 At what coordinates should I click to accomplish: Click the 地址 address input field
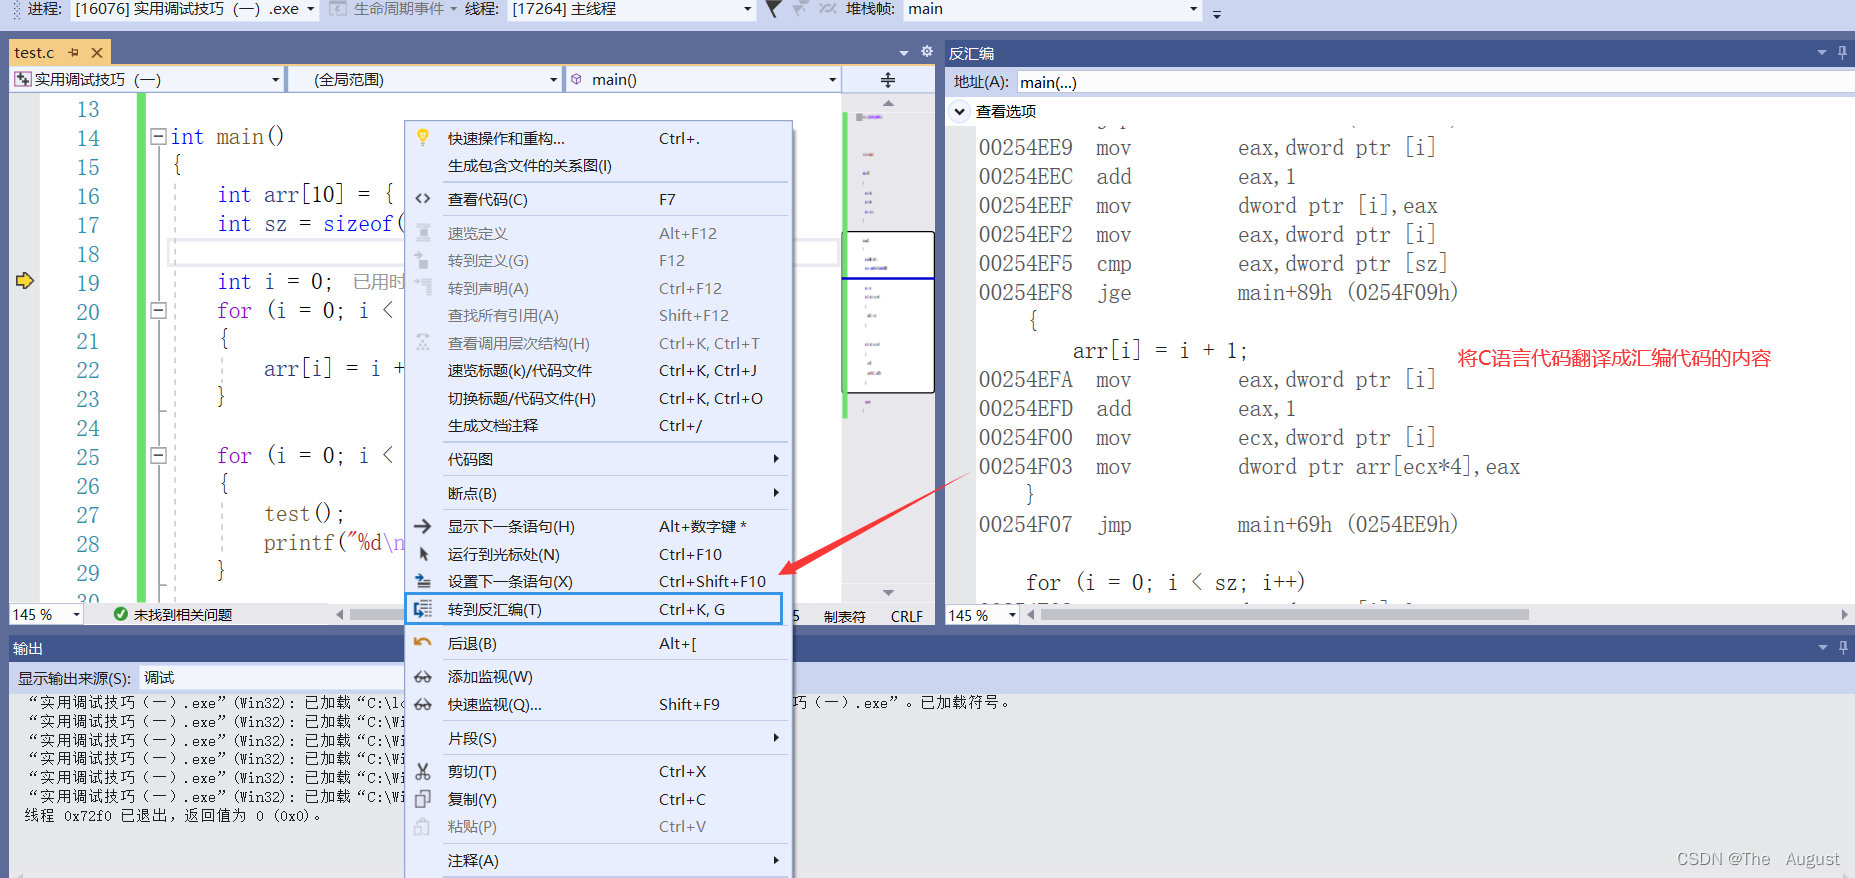tap(1434, 82)
